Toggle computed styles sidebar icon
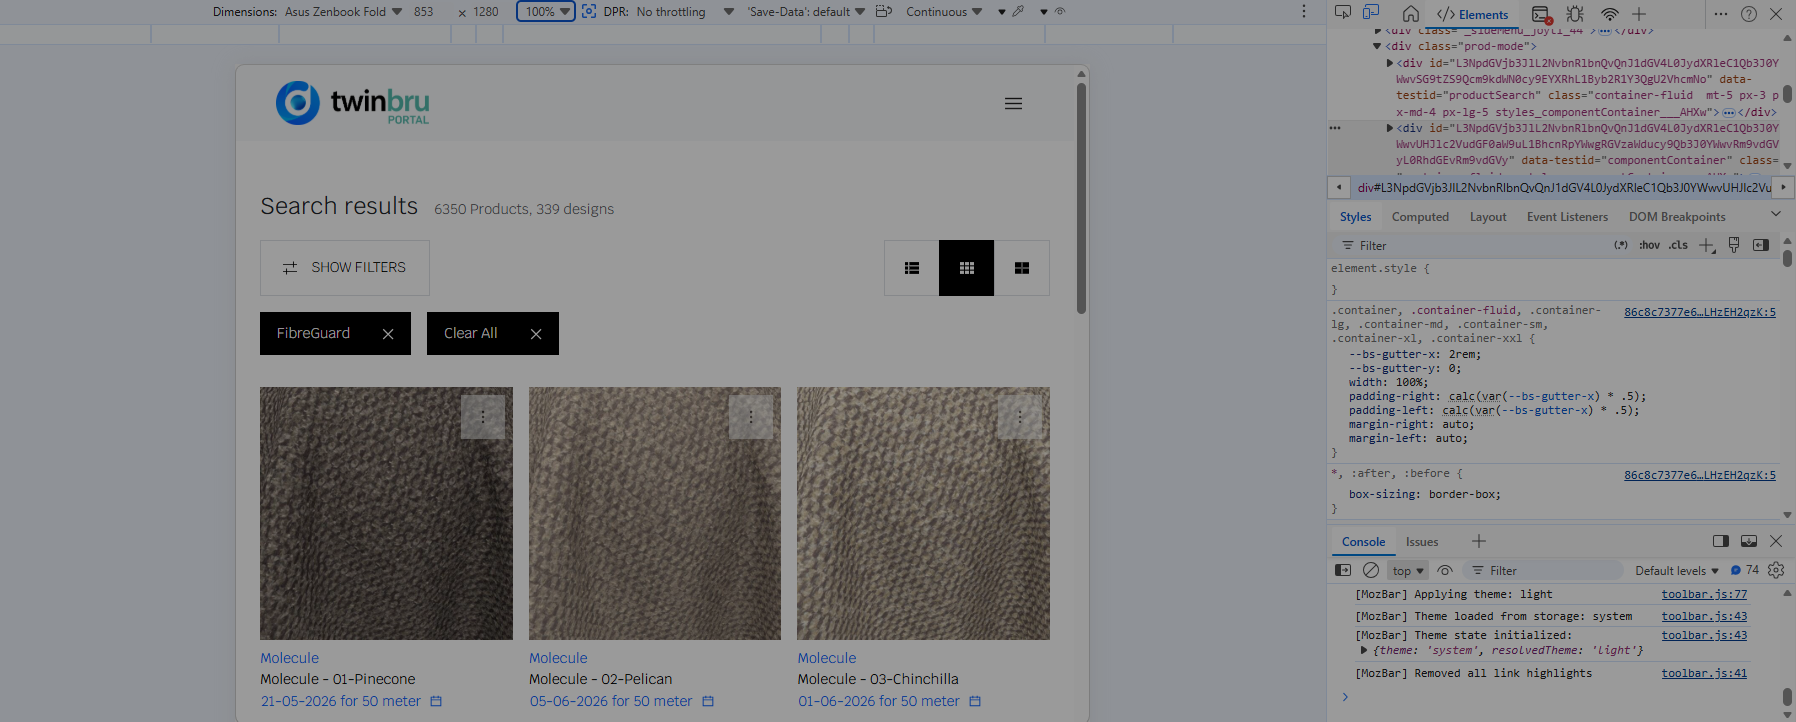The width and height of the screenshot is (1796, 722). pyautogui.click(x=1761, y=245)
